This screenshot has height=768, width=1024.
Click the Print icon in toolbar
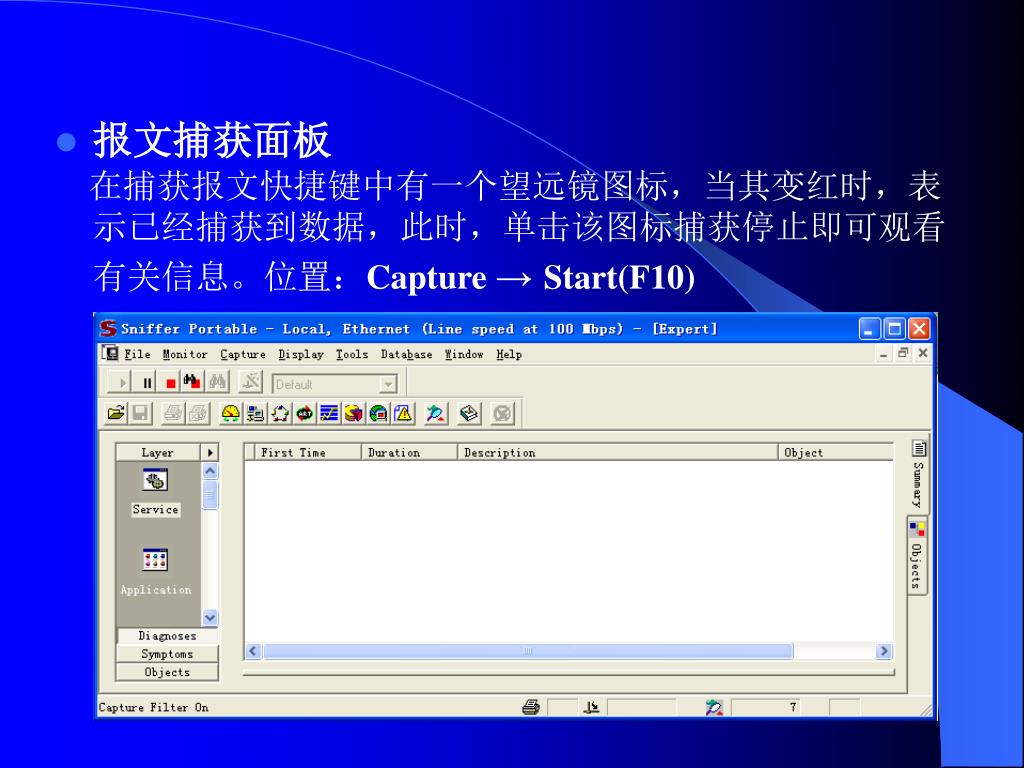pos(172,413)
